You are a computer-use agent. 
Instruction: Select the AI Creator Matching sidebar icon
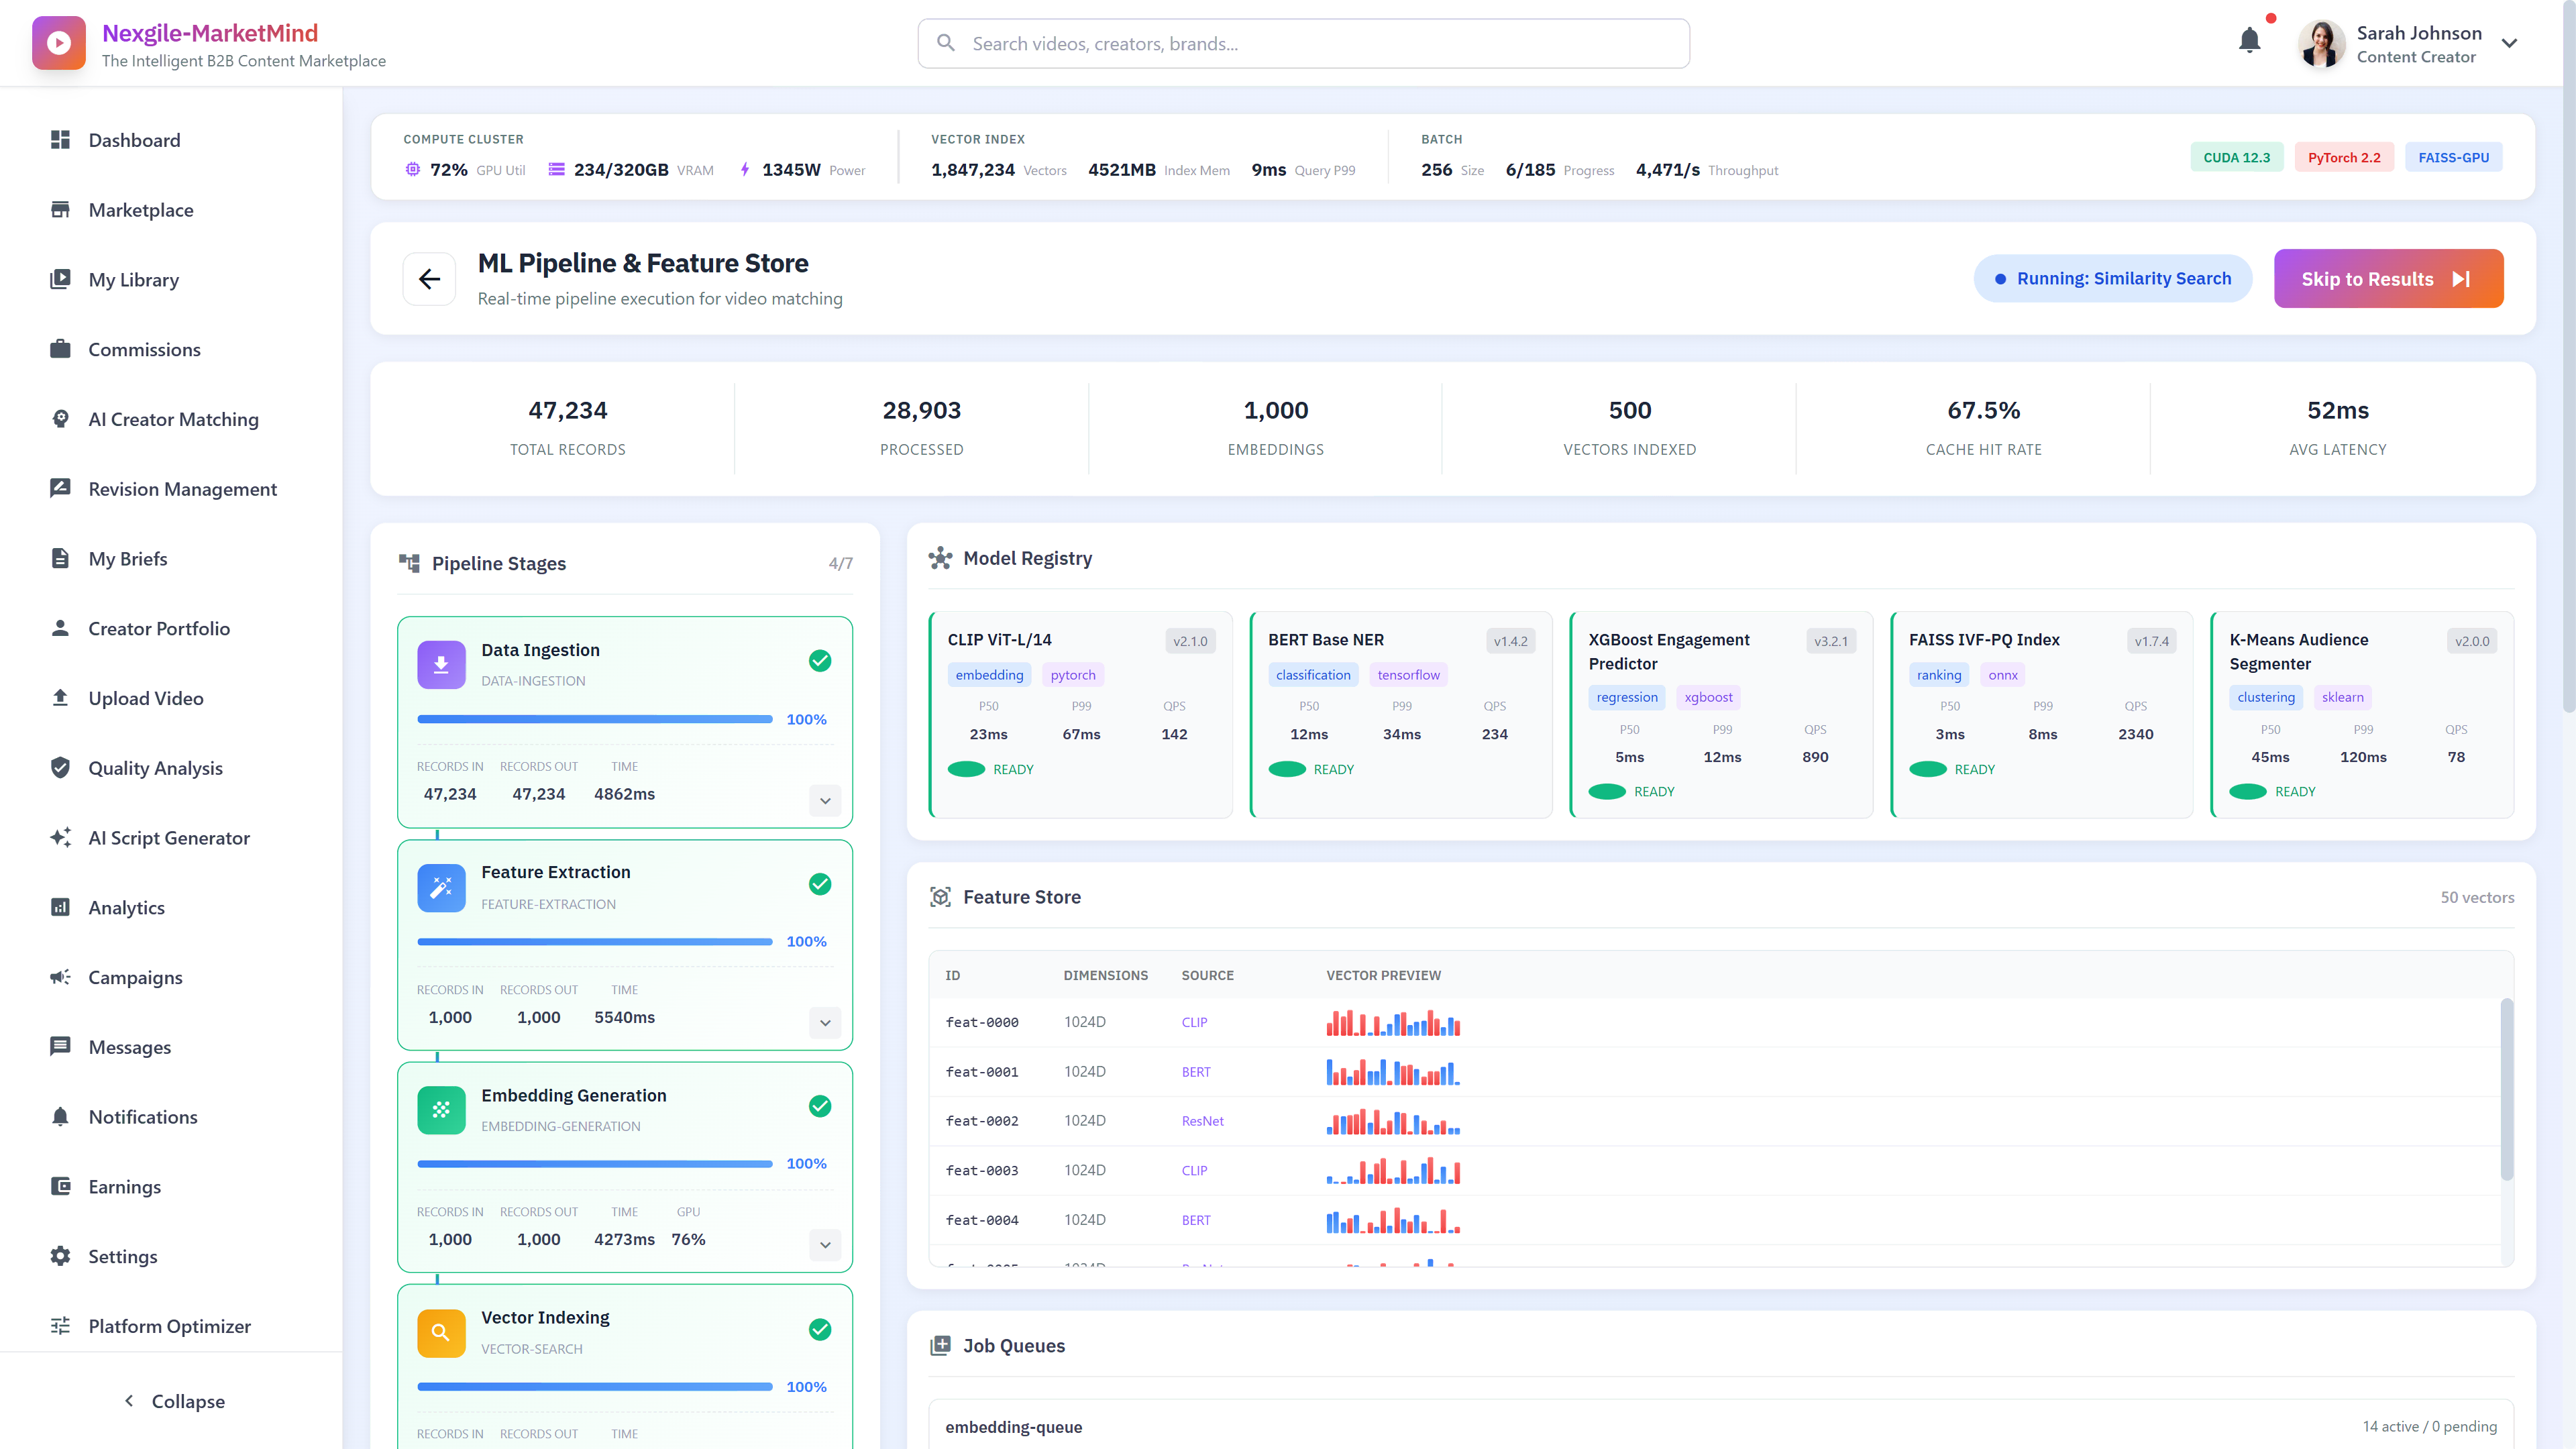[60, 418]
